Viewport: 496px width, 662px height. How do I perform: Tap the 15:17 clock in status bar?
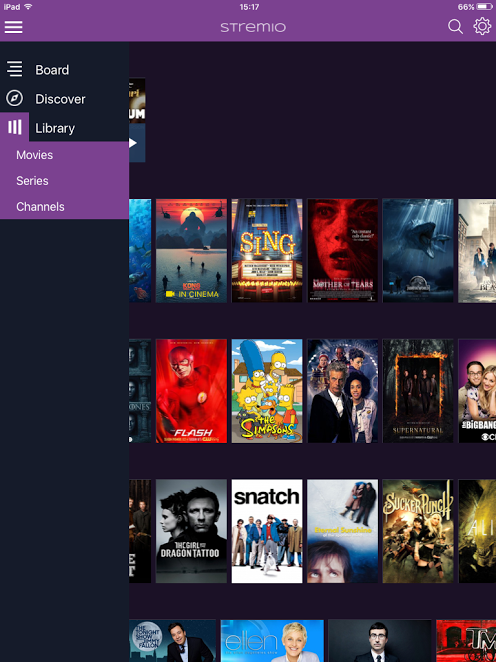click(x=249, y=7)
